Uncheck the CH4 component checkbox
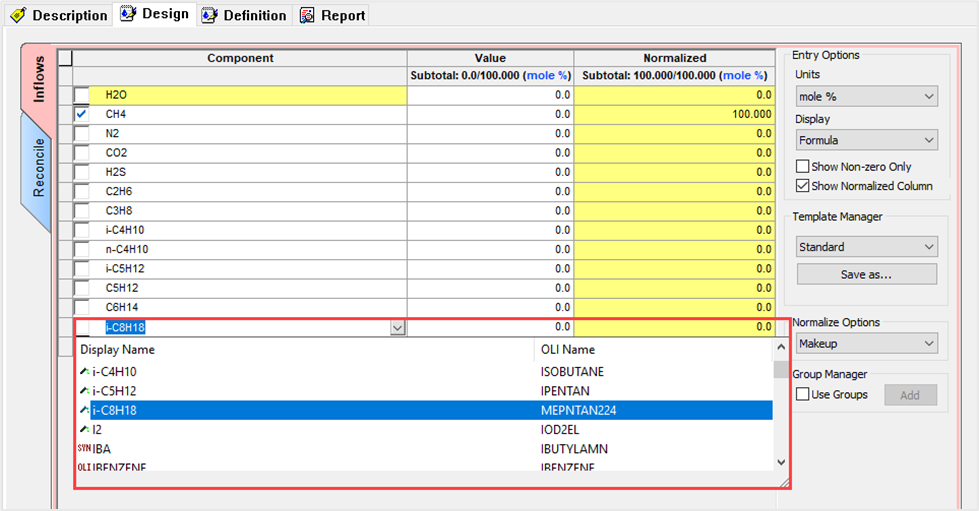The width and height of the screenshot is (979, 511). 82,114
